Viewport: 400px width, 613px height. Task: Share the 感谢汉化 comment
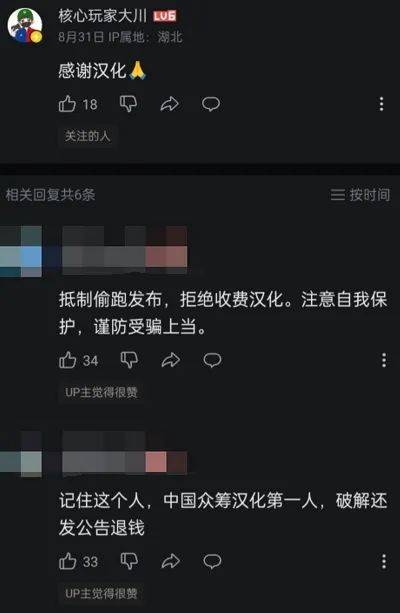point(170,104)
